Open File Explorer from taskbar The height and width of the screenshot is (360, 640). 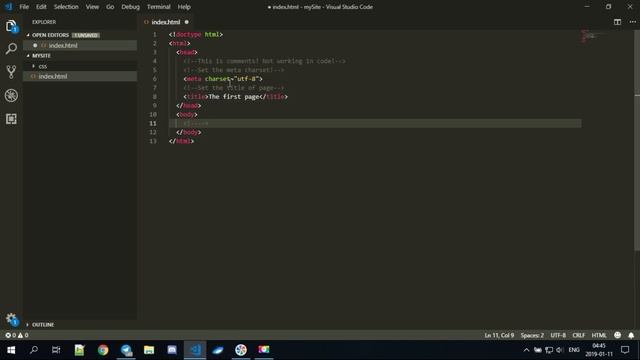(x=149, y=350)
